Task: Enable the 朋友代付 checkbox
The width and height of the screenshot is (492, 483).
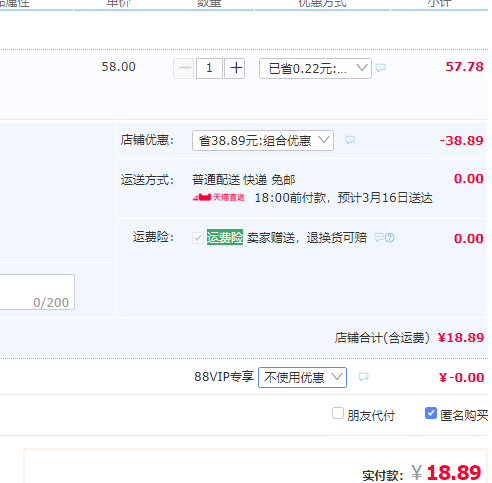Action: 338,413
